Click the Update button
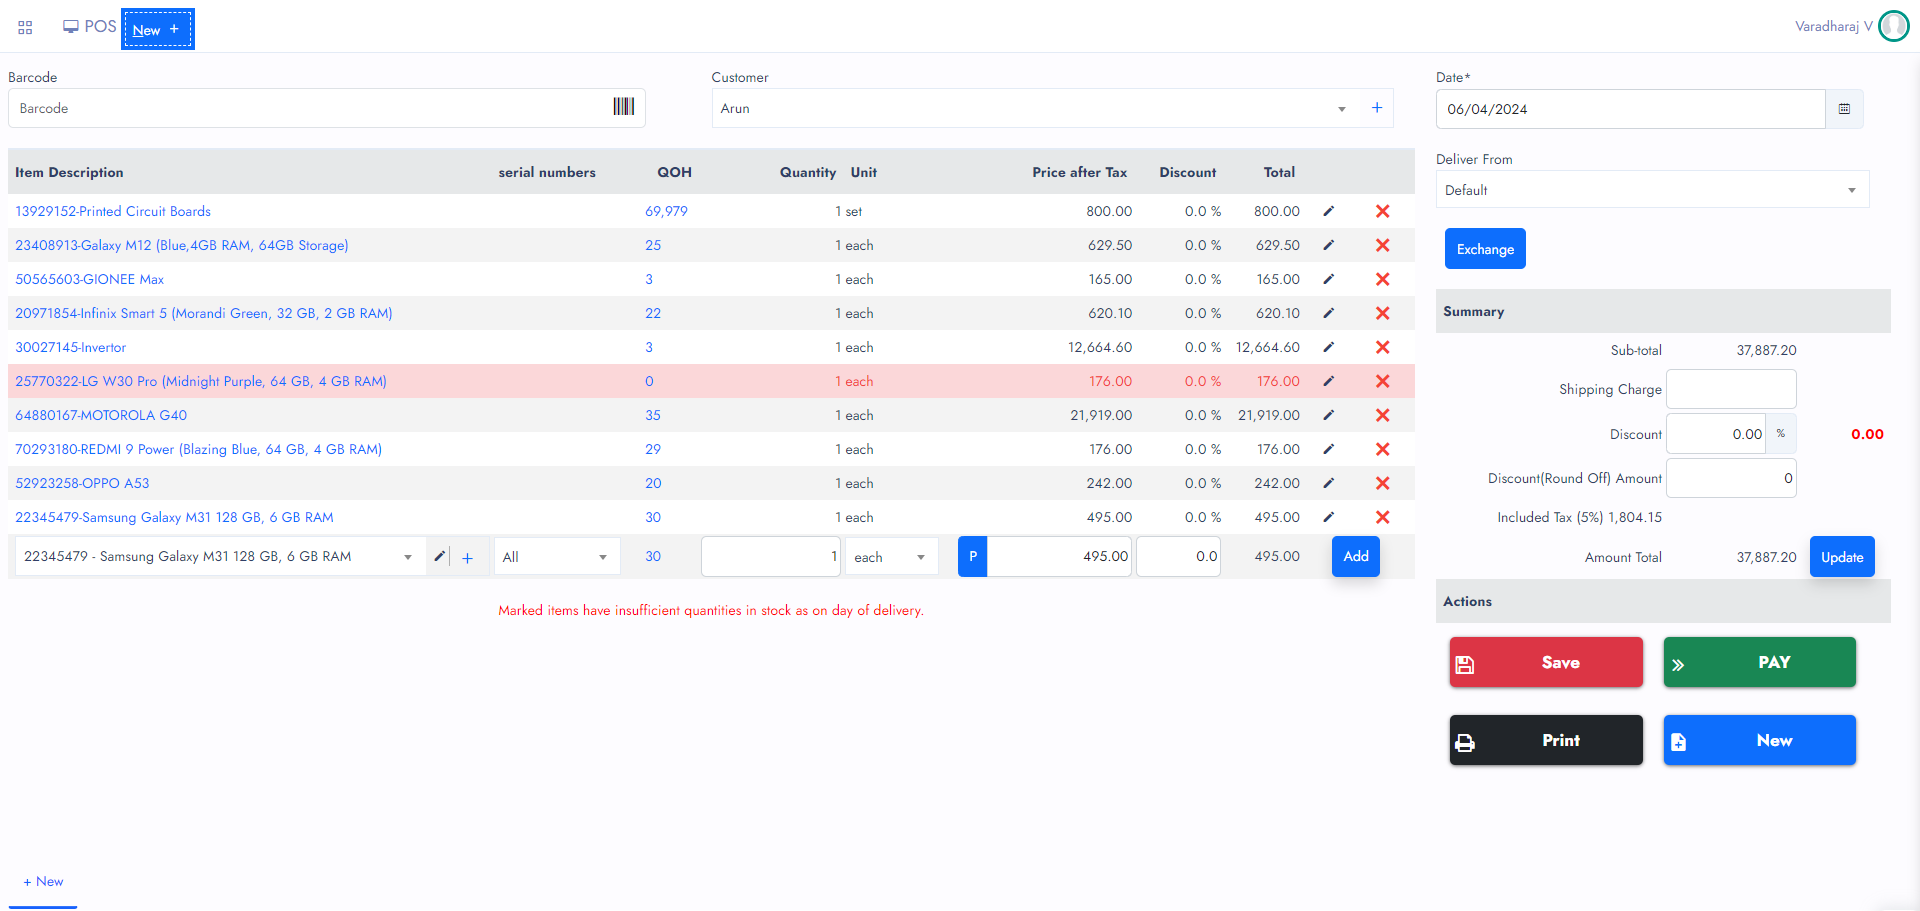 1842,557
